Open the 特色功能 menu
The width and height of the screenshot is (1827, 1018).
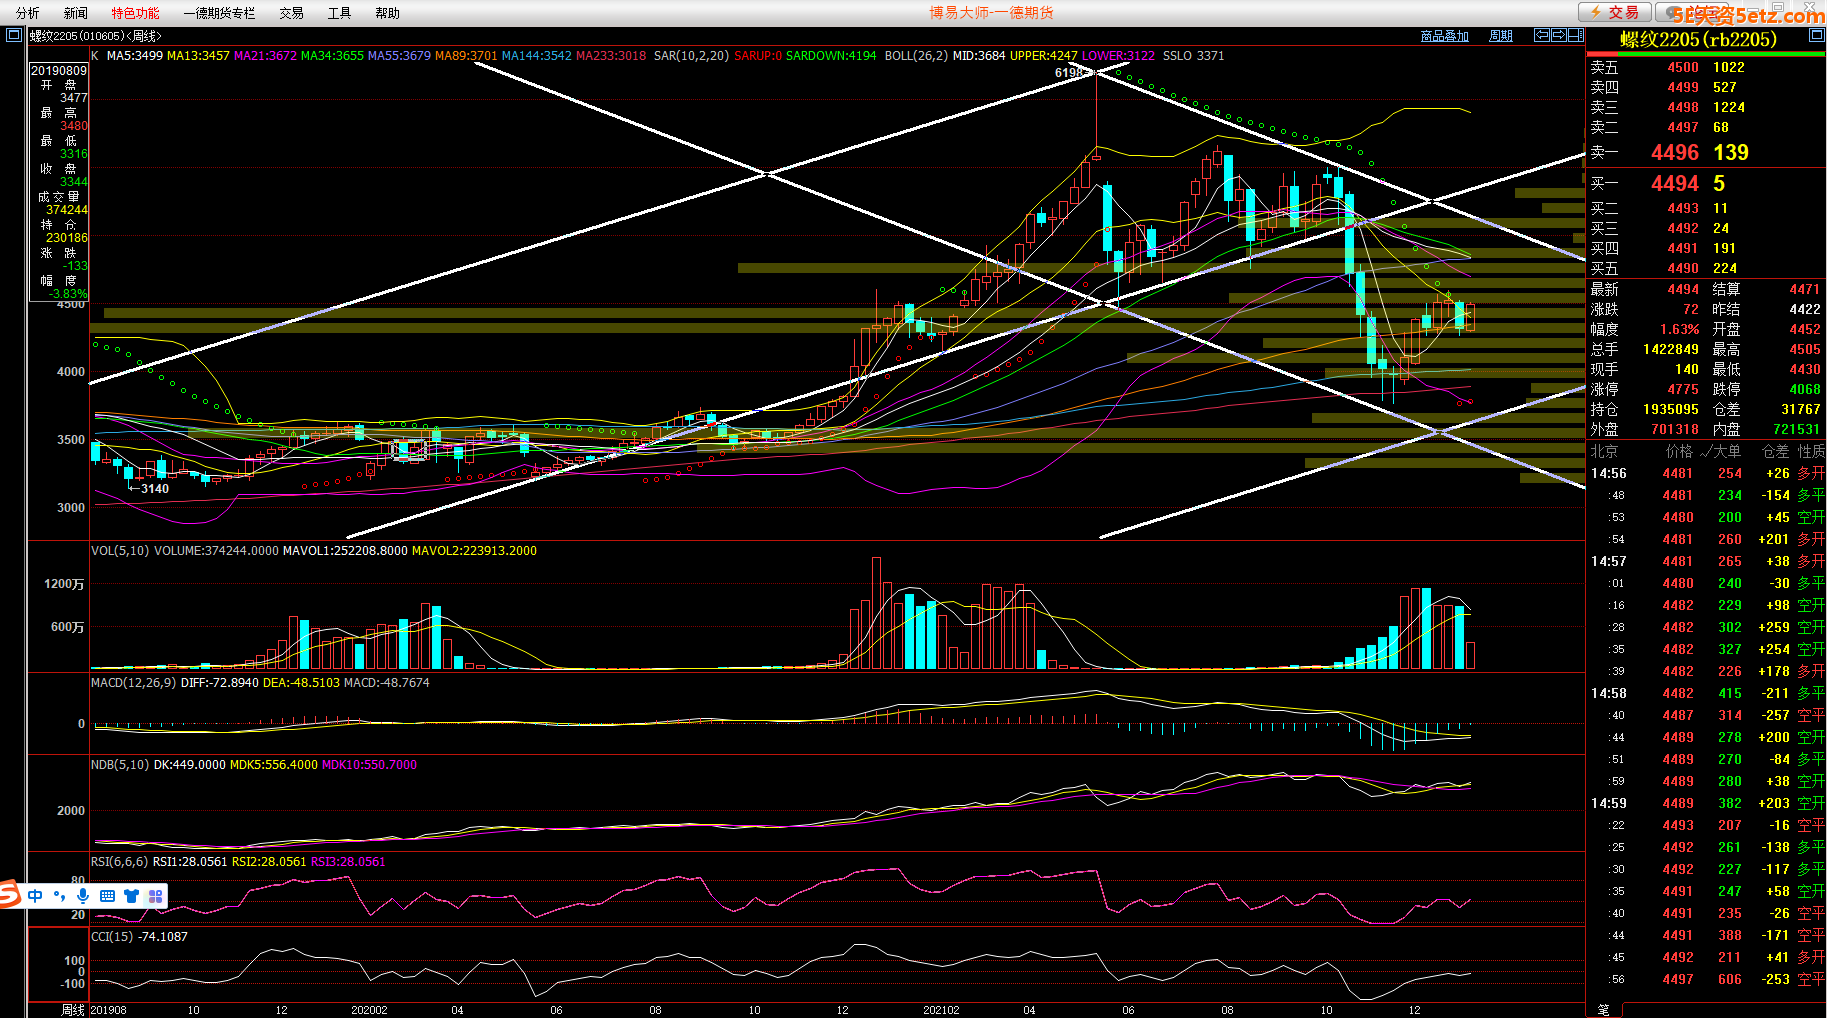tap(135, 13)
